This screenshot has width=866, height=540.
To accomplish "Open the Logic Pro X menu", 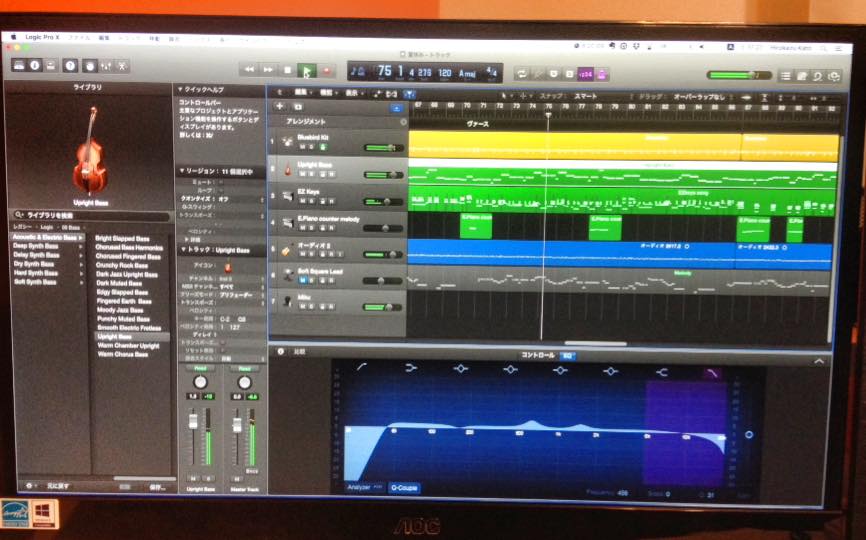I will (x=42, y=37).
